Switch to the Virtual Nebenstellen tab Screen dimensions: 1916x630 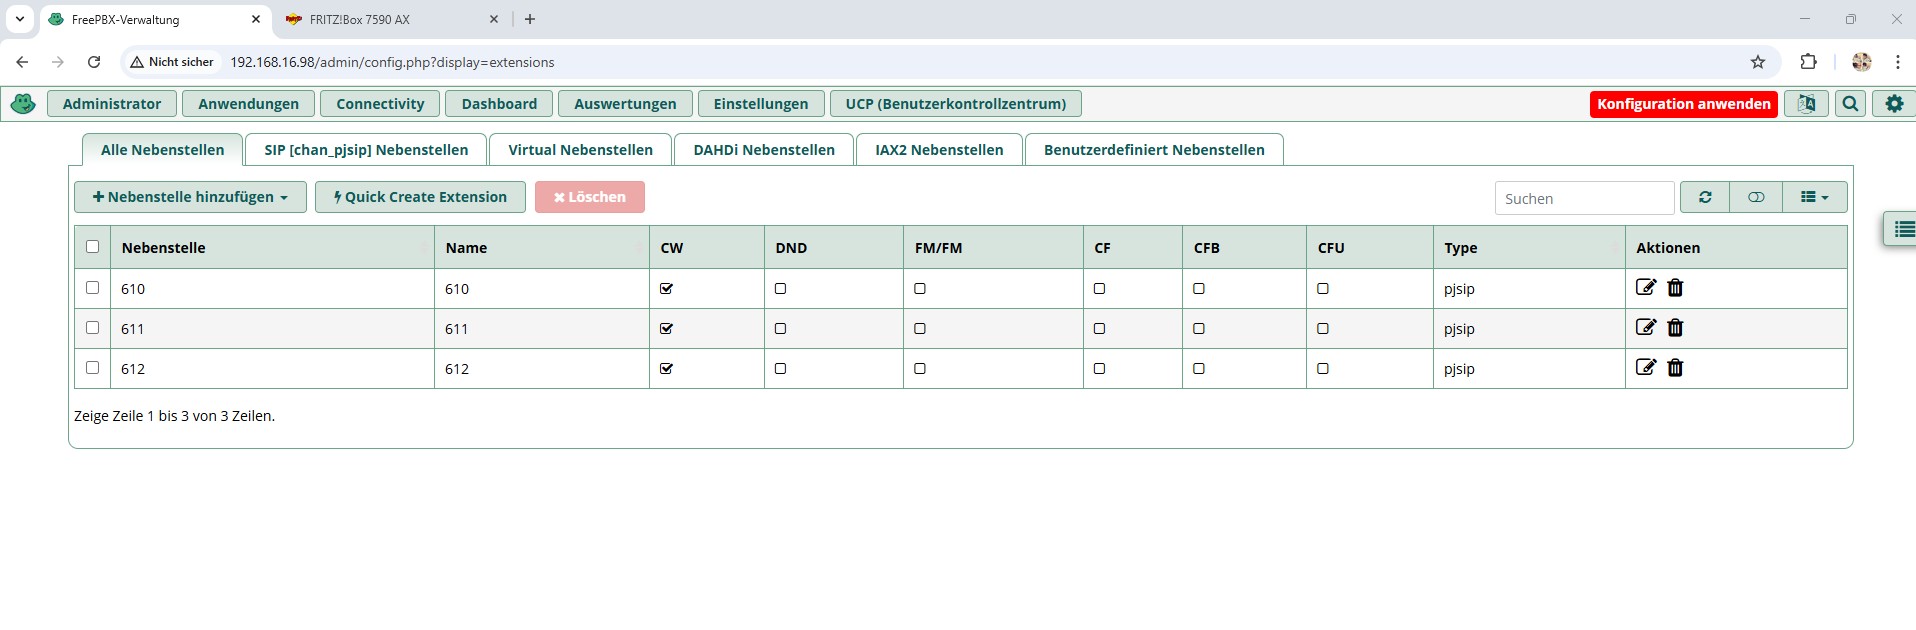tap(580, 150)
